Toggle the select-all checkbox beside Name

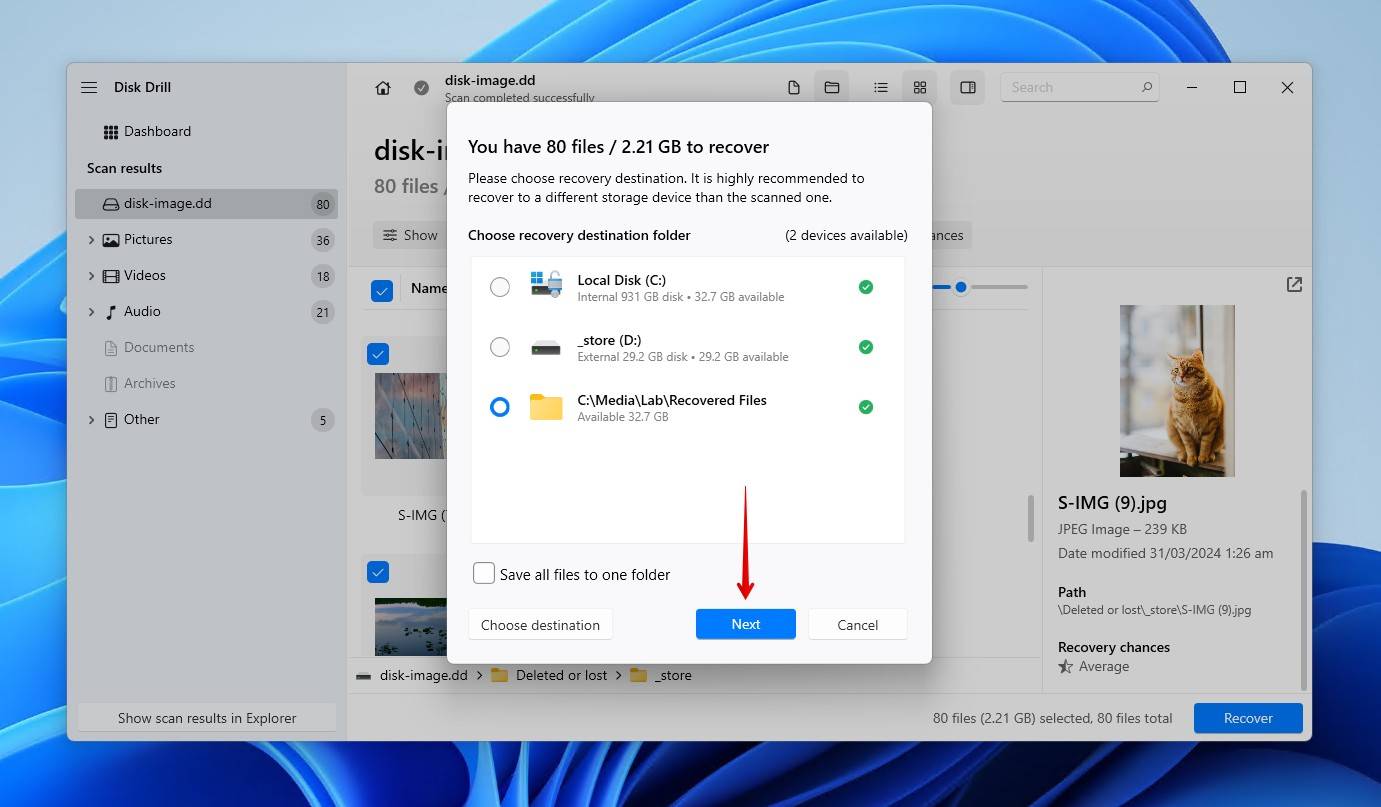pyautogui.click(x=382, y=291)
